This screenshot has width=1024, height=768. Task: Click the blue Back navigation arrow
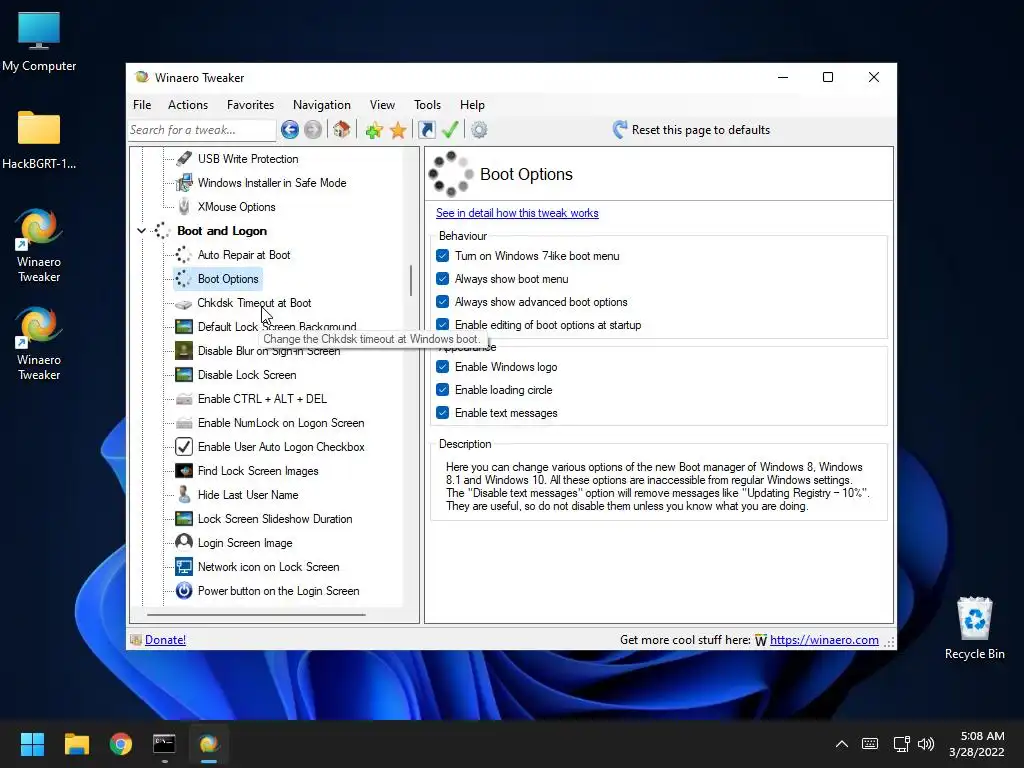point(290,130)
